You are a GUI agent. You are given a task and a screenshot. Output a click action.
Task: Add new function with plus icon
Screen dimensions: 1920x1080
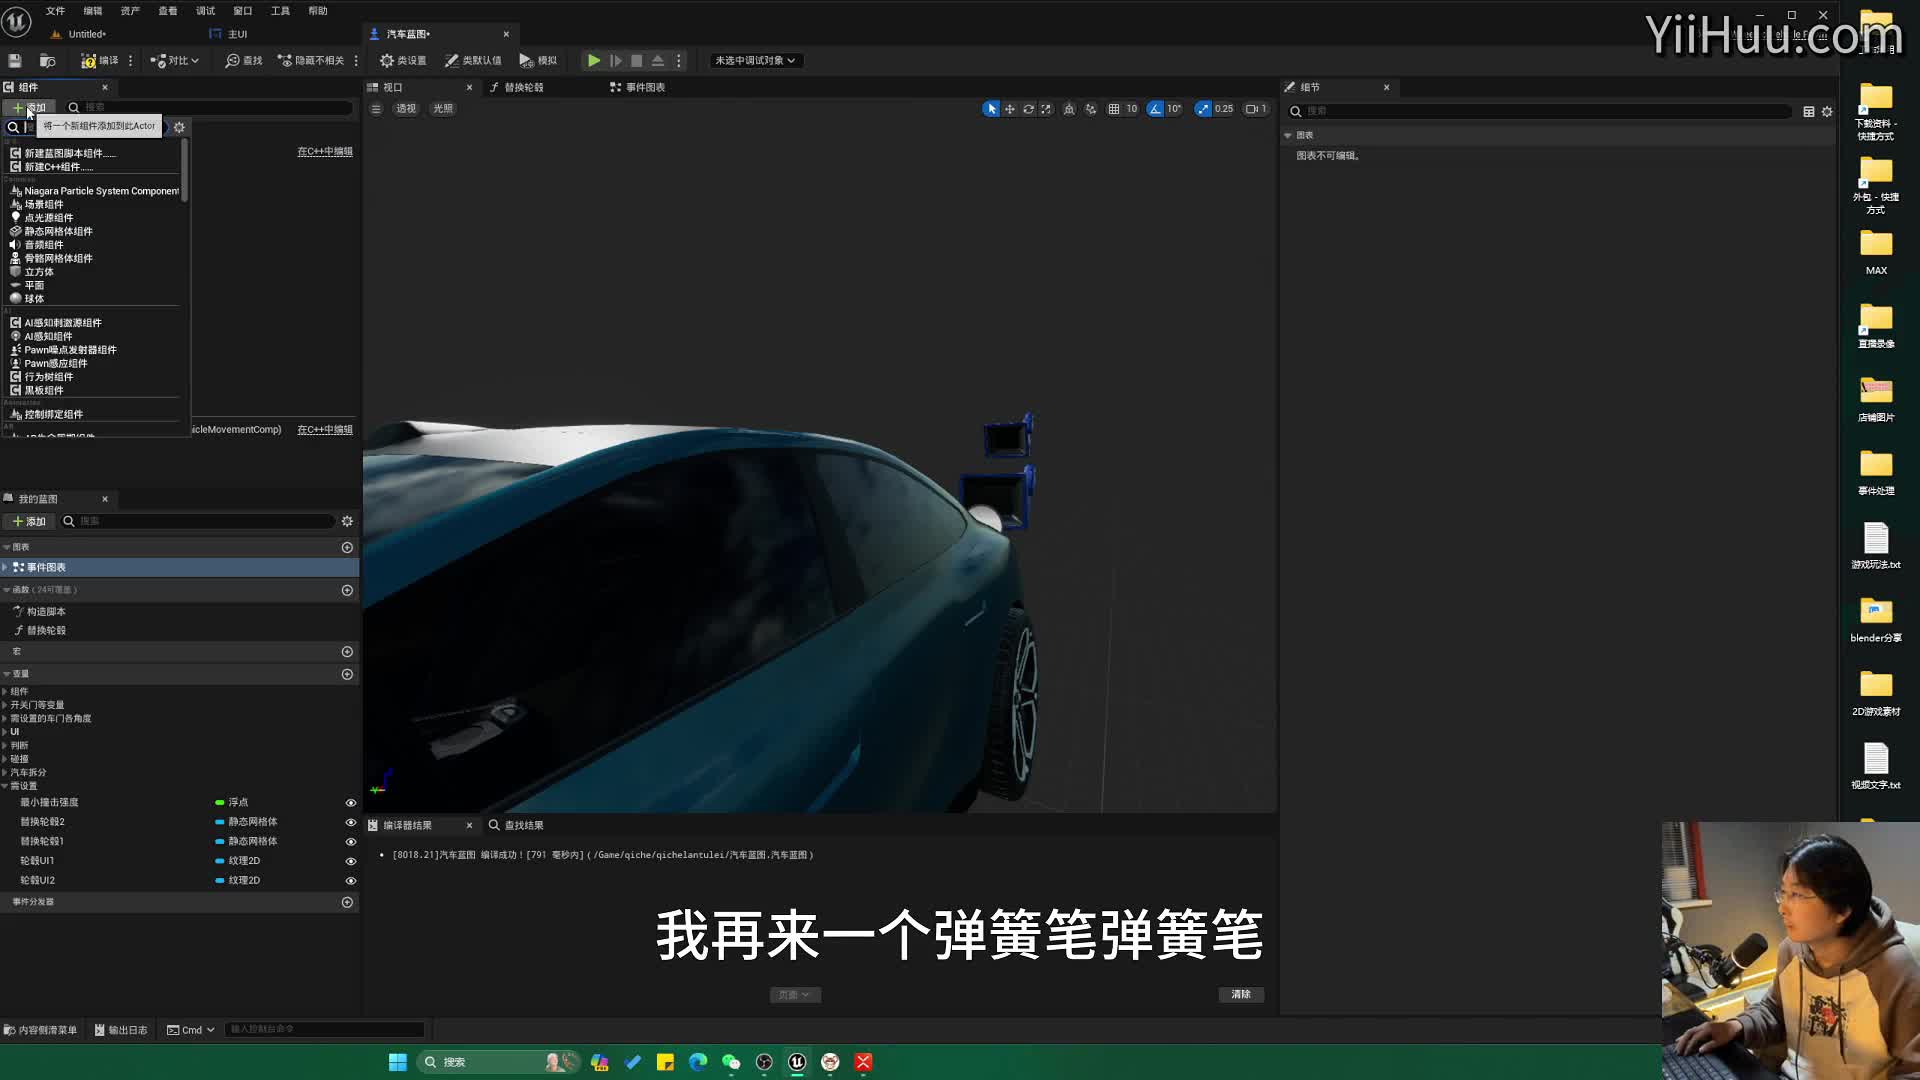347,591
